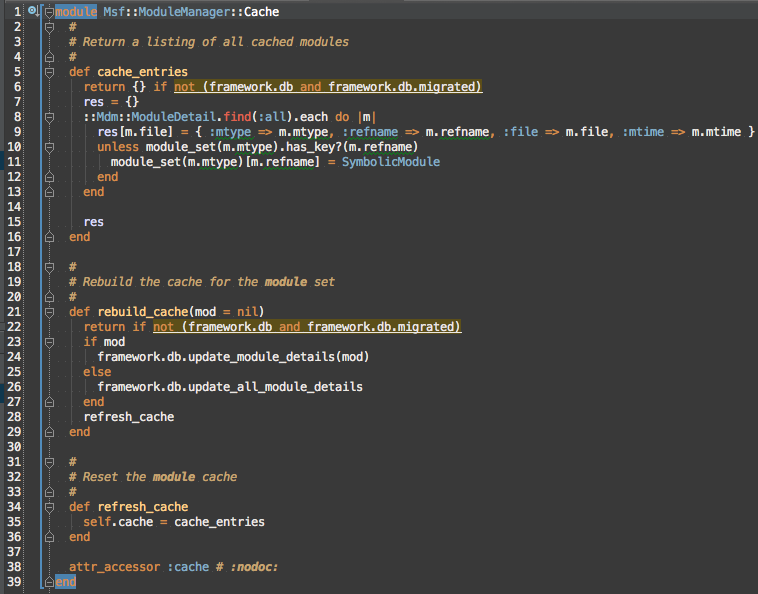Fold the rebuild_cache method at line 21
Screen dimensions: 758x594
click(x=49, y=312)
